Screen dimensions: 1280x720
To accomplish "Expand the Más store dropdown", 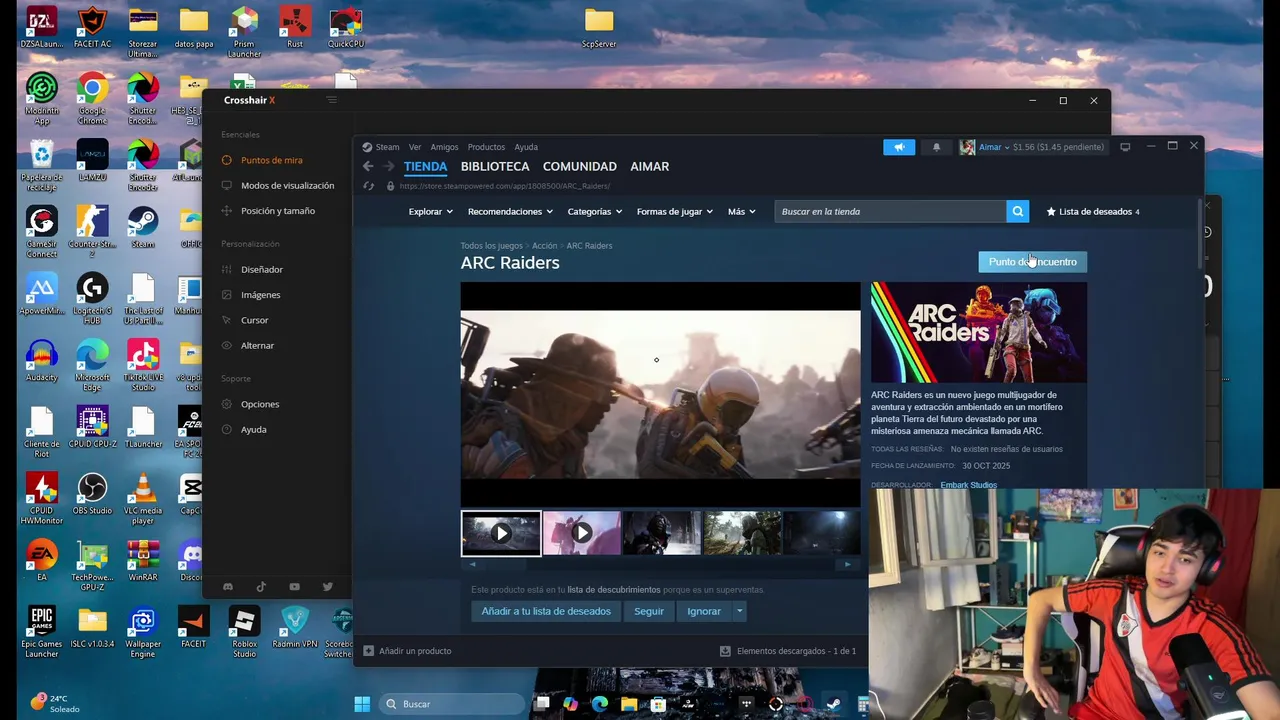I will [742, 211].
